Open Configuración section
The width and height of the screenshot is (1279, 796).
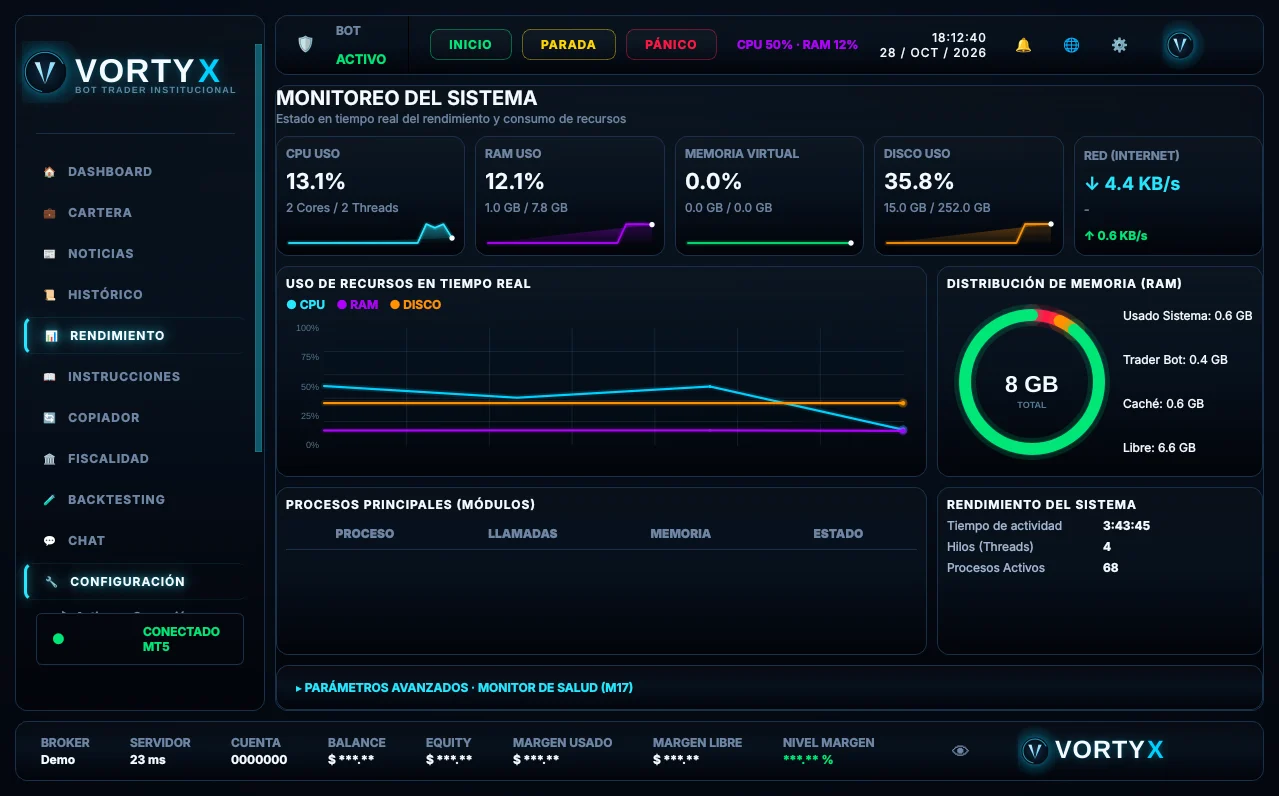(x=134, y=582)
